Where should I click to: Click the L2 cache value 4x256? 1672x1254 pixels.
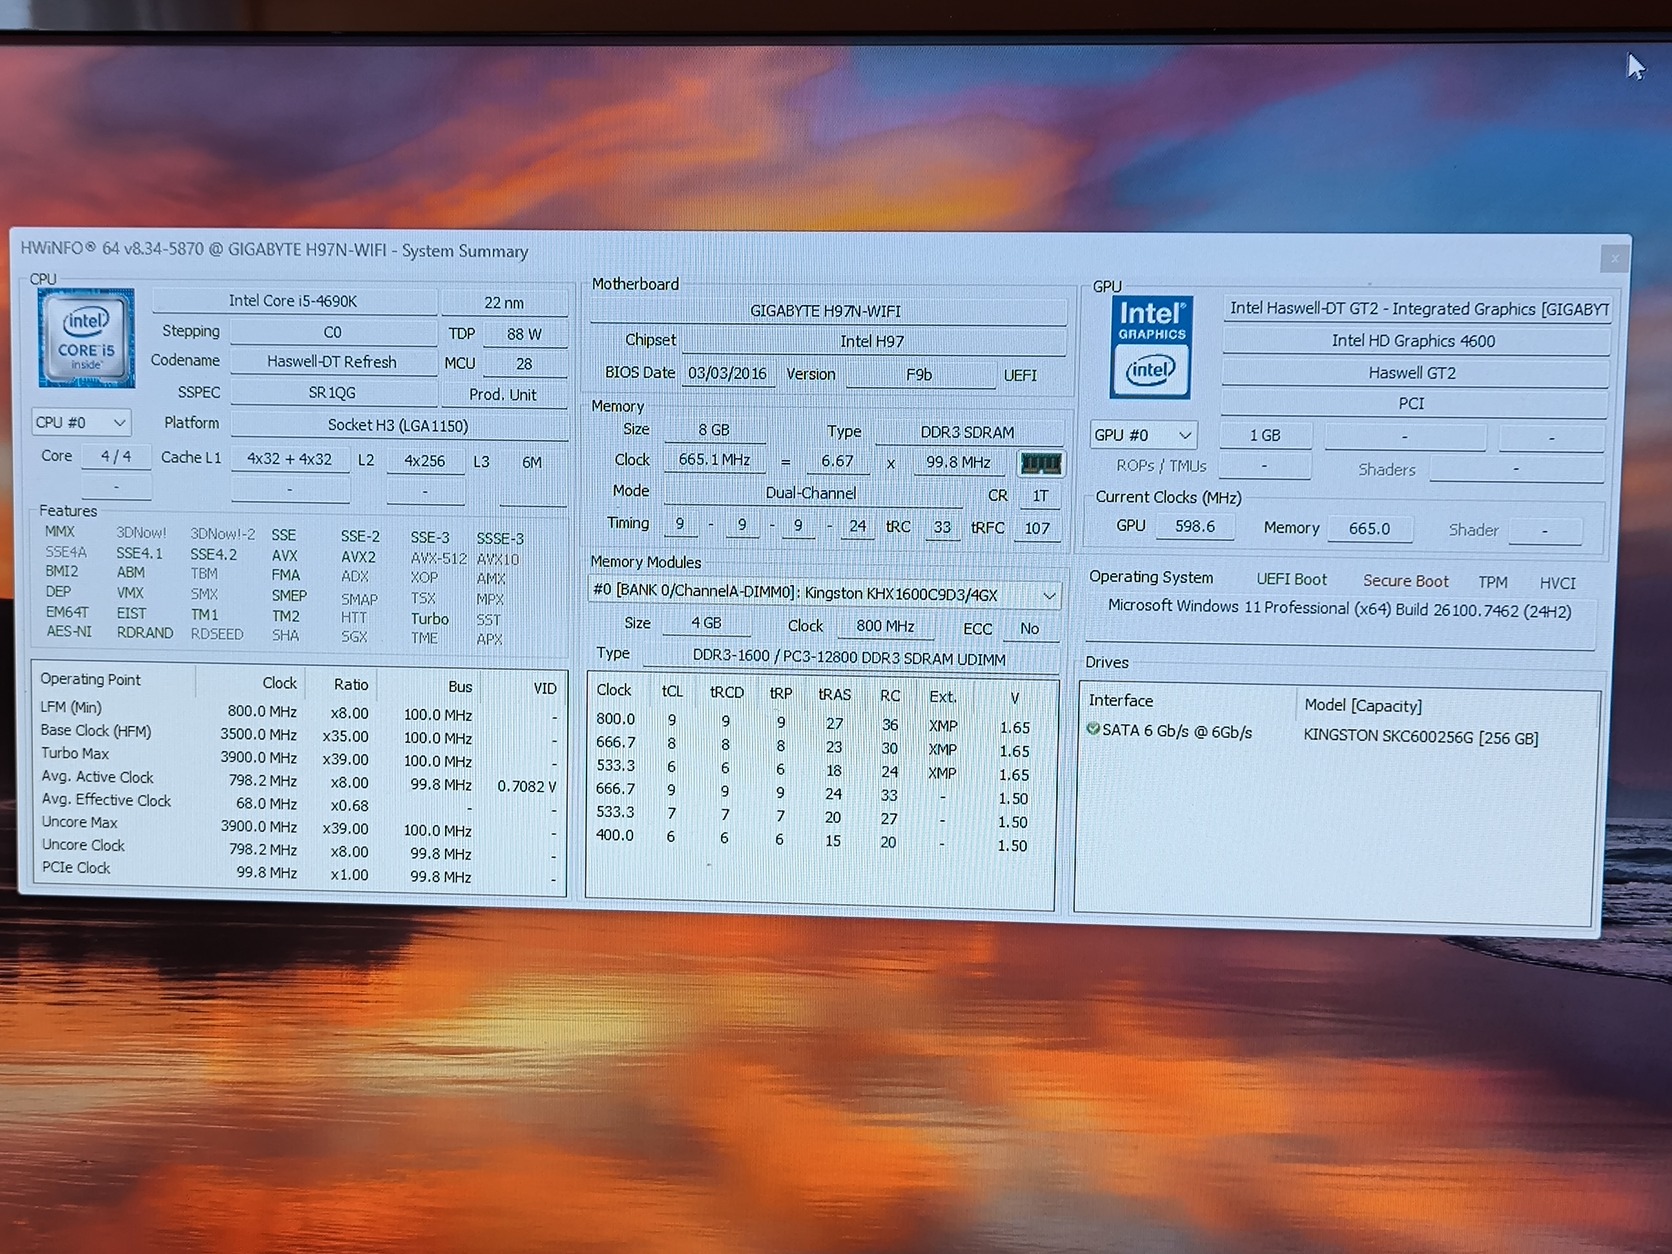(x=425, y=460)
